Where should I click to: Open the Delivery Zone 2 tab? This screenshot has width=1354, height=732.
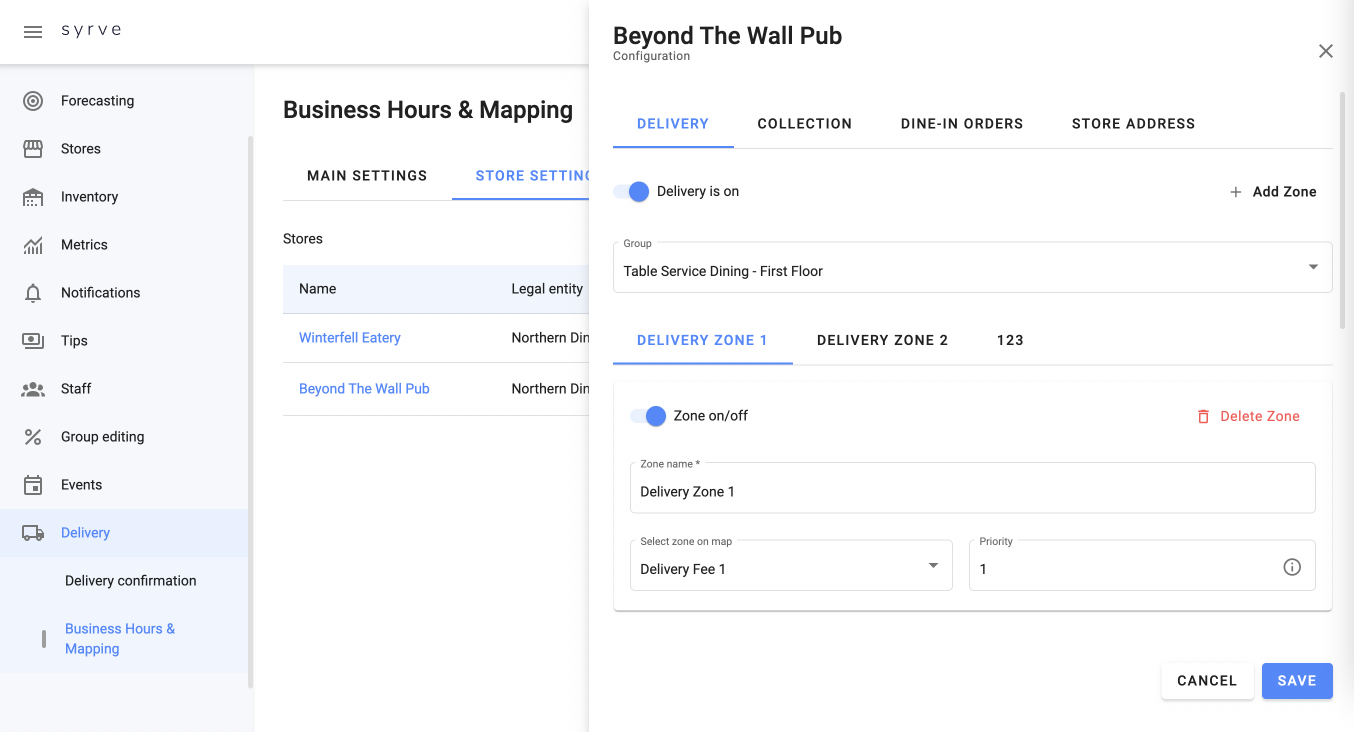click(882, 340)
